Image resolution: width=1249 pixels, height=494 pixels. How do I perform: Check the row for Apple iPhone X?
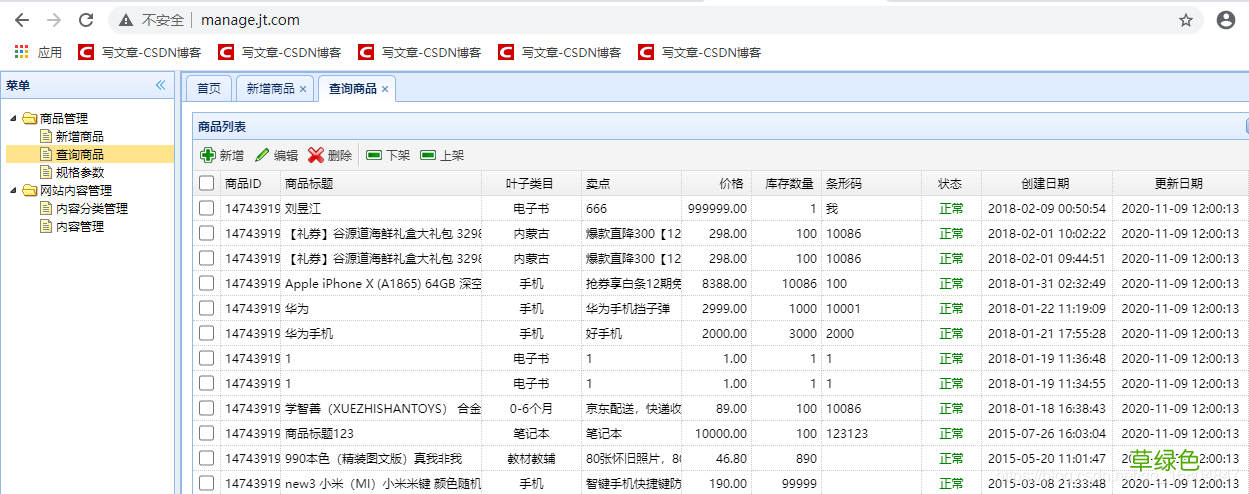206,283
